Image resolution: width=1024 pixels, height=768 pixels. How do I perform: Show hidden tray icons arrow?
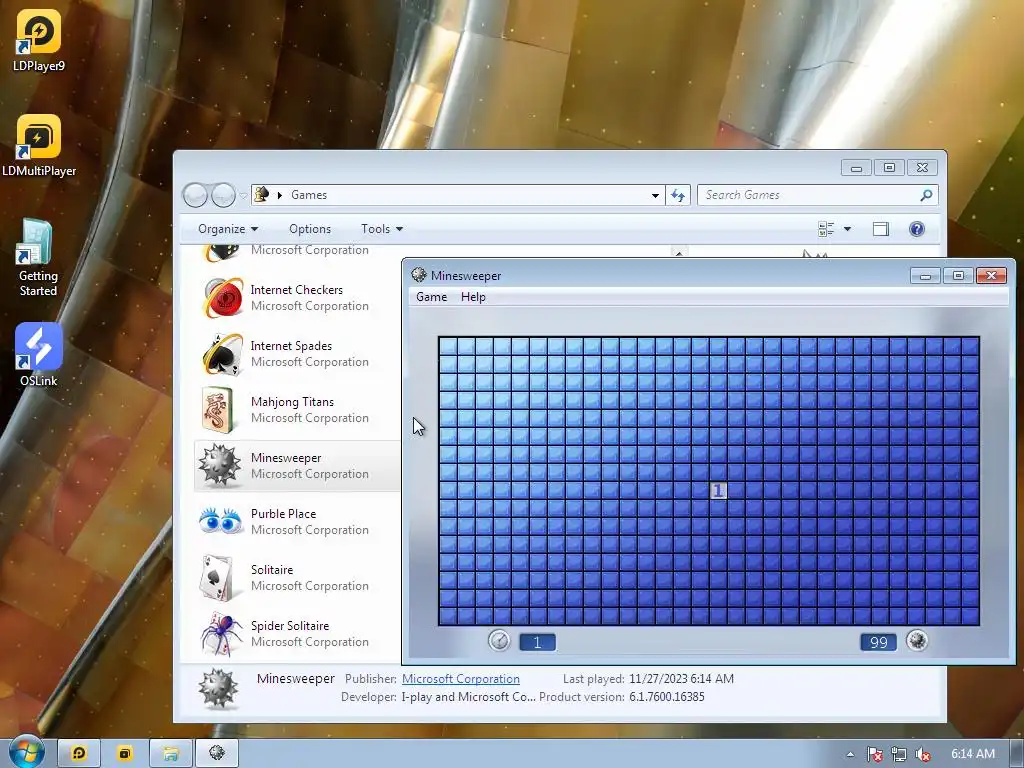tap(850, 754)
